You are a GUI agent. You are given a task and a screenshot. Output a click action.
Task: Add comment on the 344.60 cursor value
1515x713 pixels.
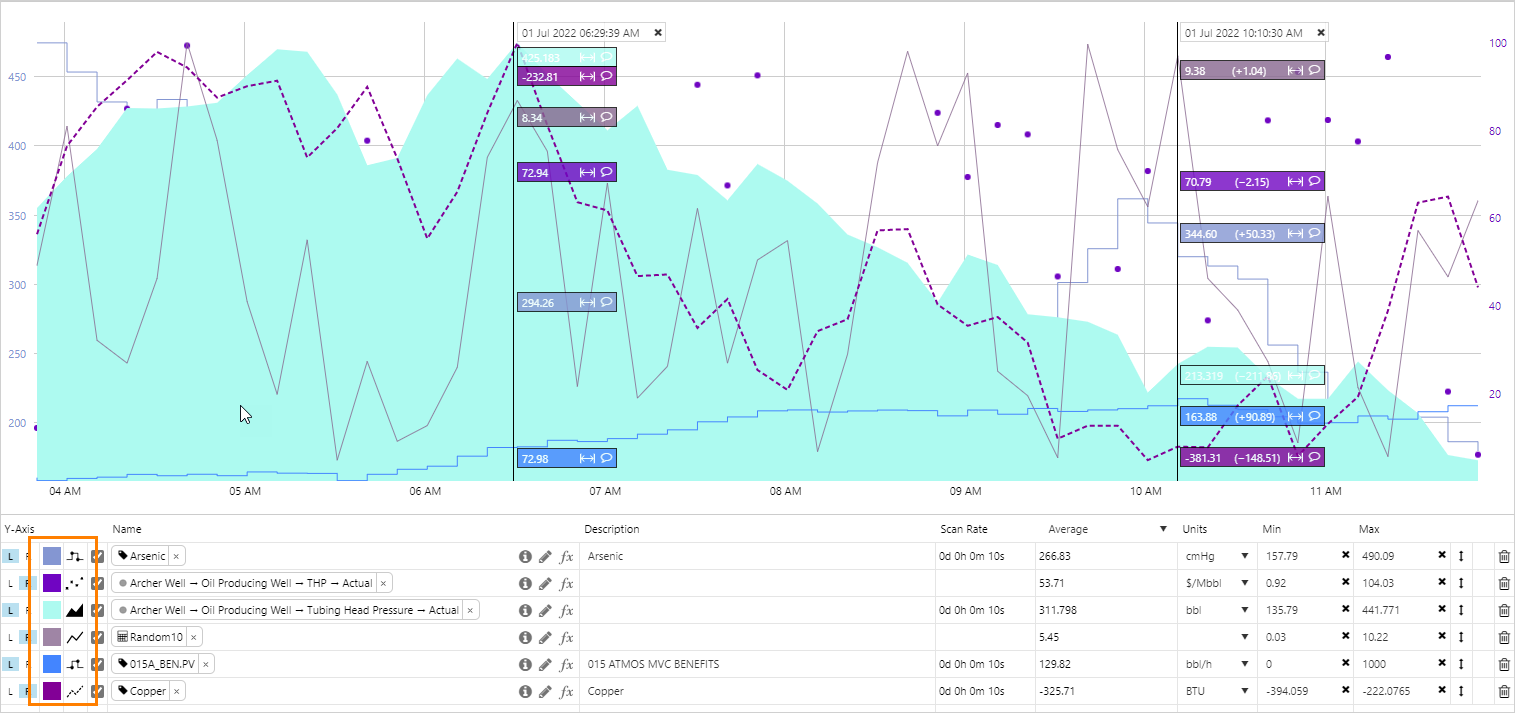pyautogui.click(x=1316, y=233)
